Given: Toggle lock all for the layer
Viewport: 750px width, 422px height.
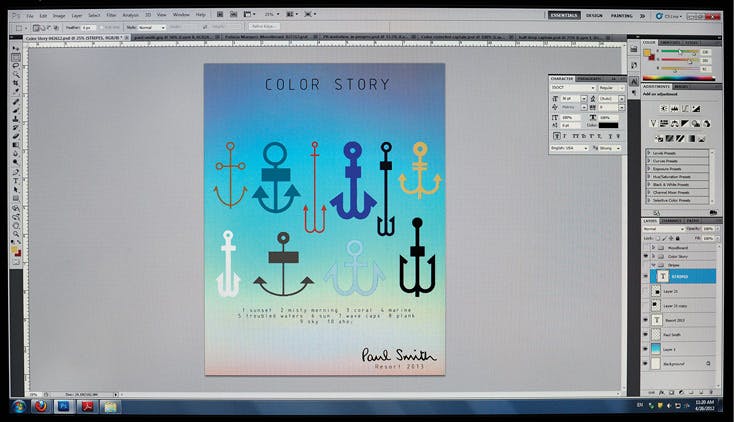Looking at the screenshot, I should (678, 238).
